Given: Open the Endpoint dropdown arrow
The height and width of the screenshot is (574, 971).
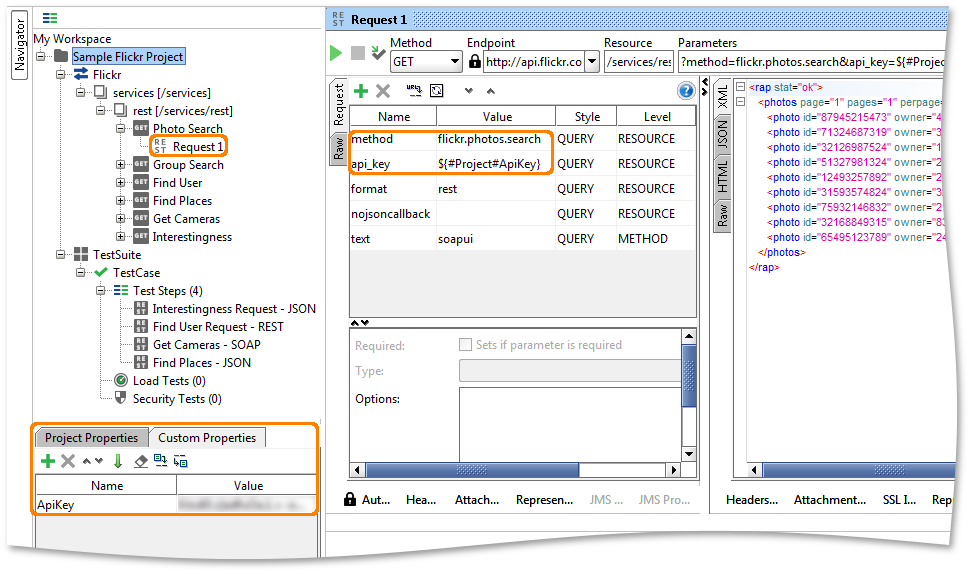Looking at the screenshot, I should click(592, 61).
